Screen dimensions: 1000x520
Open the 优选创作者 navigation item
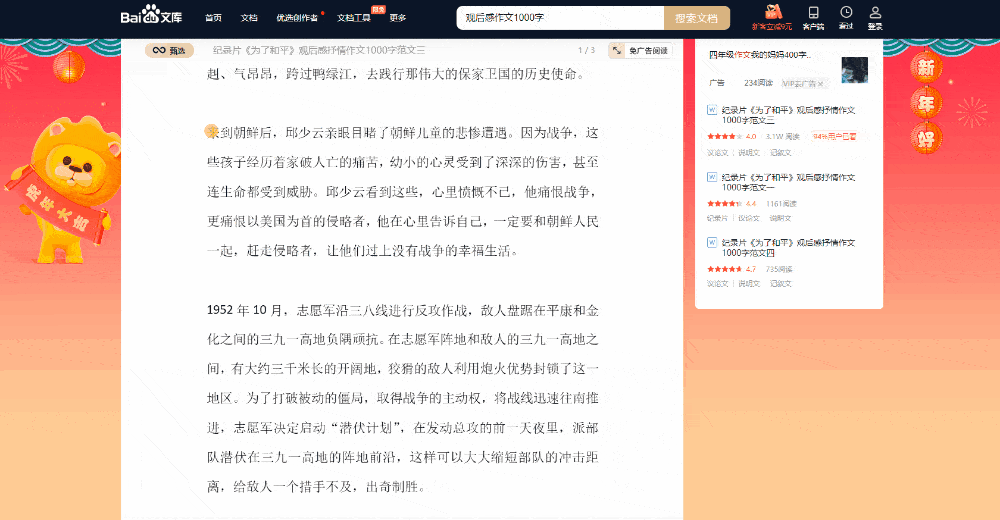coord(297,18)
